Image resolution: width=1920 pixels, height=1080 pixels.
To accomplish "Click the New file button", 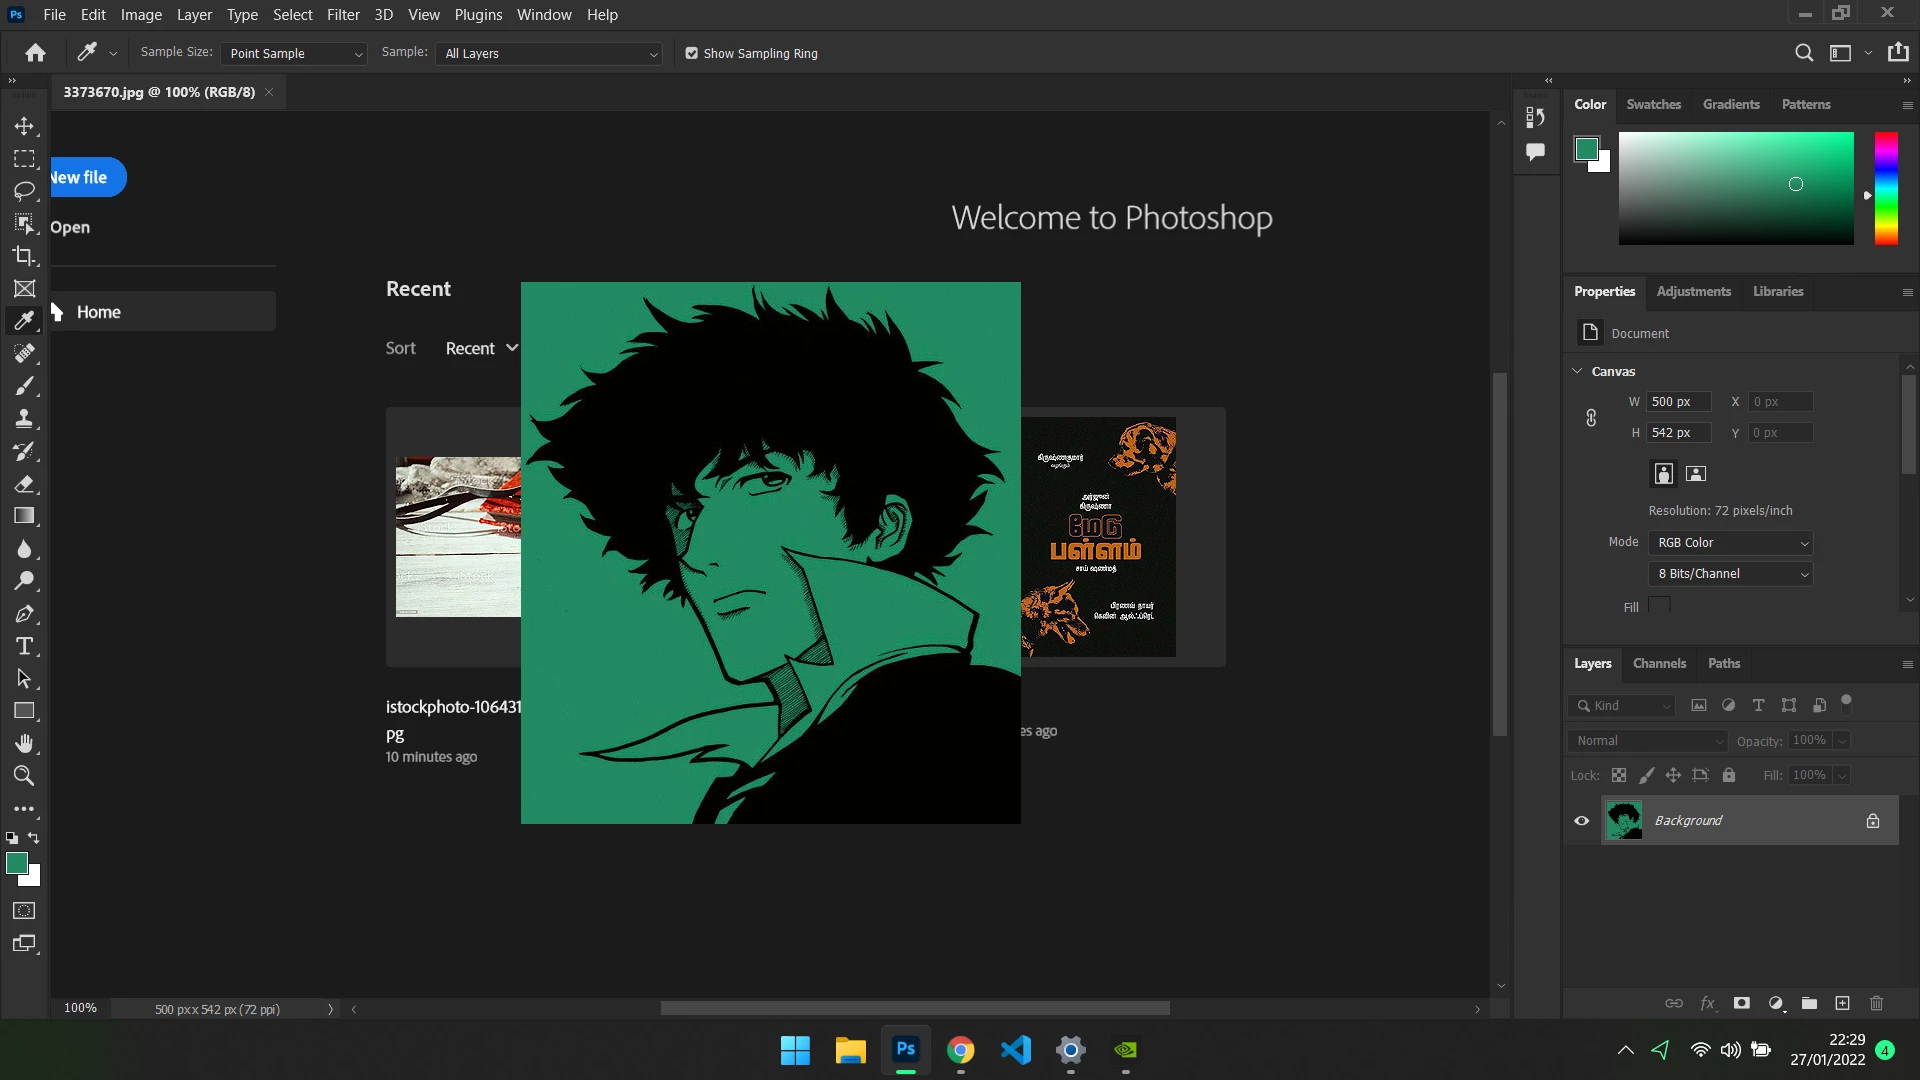I will coord(82,177).
